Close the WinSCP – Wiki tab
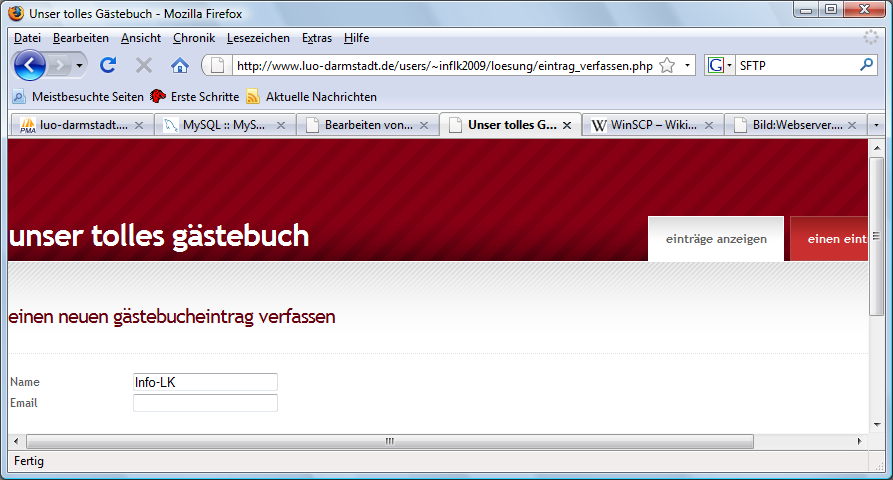 click(x=709, y=126)
